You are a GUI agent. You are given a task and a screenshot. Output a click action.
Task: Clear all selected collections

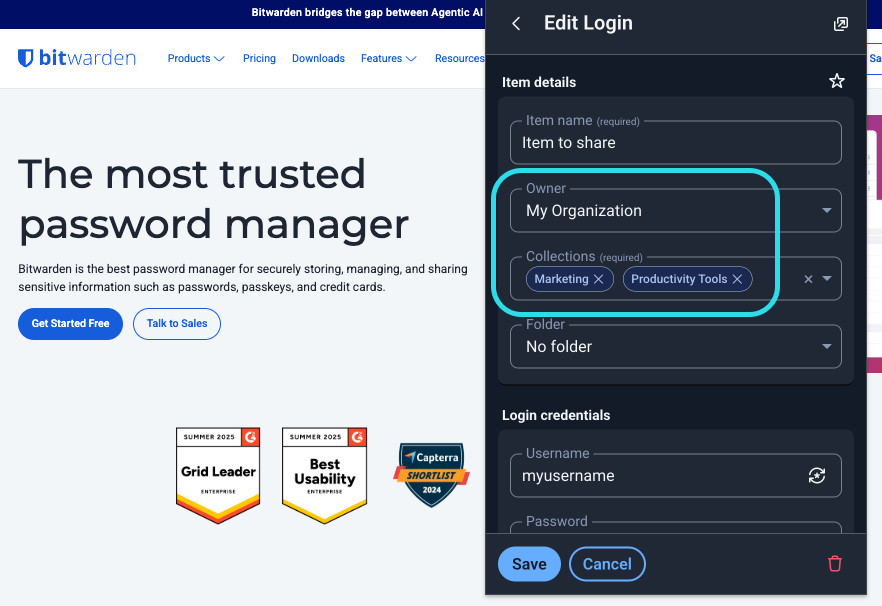pos(808,279)
